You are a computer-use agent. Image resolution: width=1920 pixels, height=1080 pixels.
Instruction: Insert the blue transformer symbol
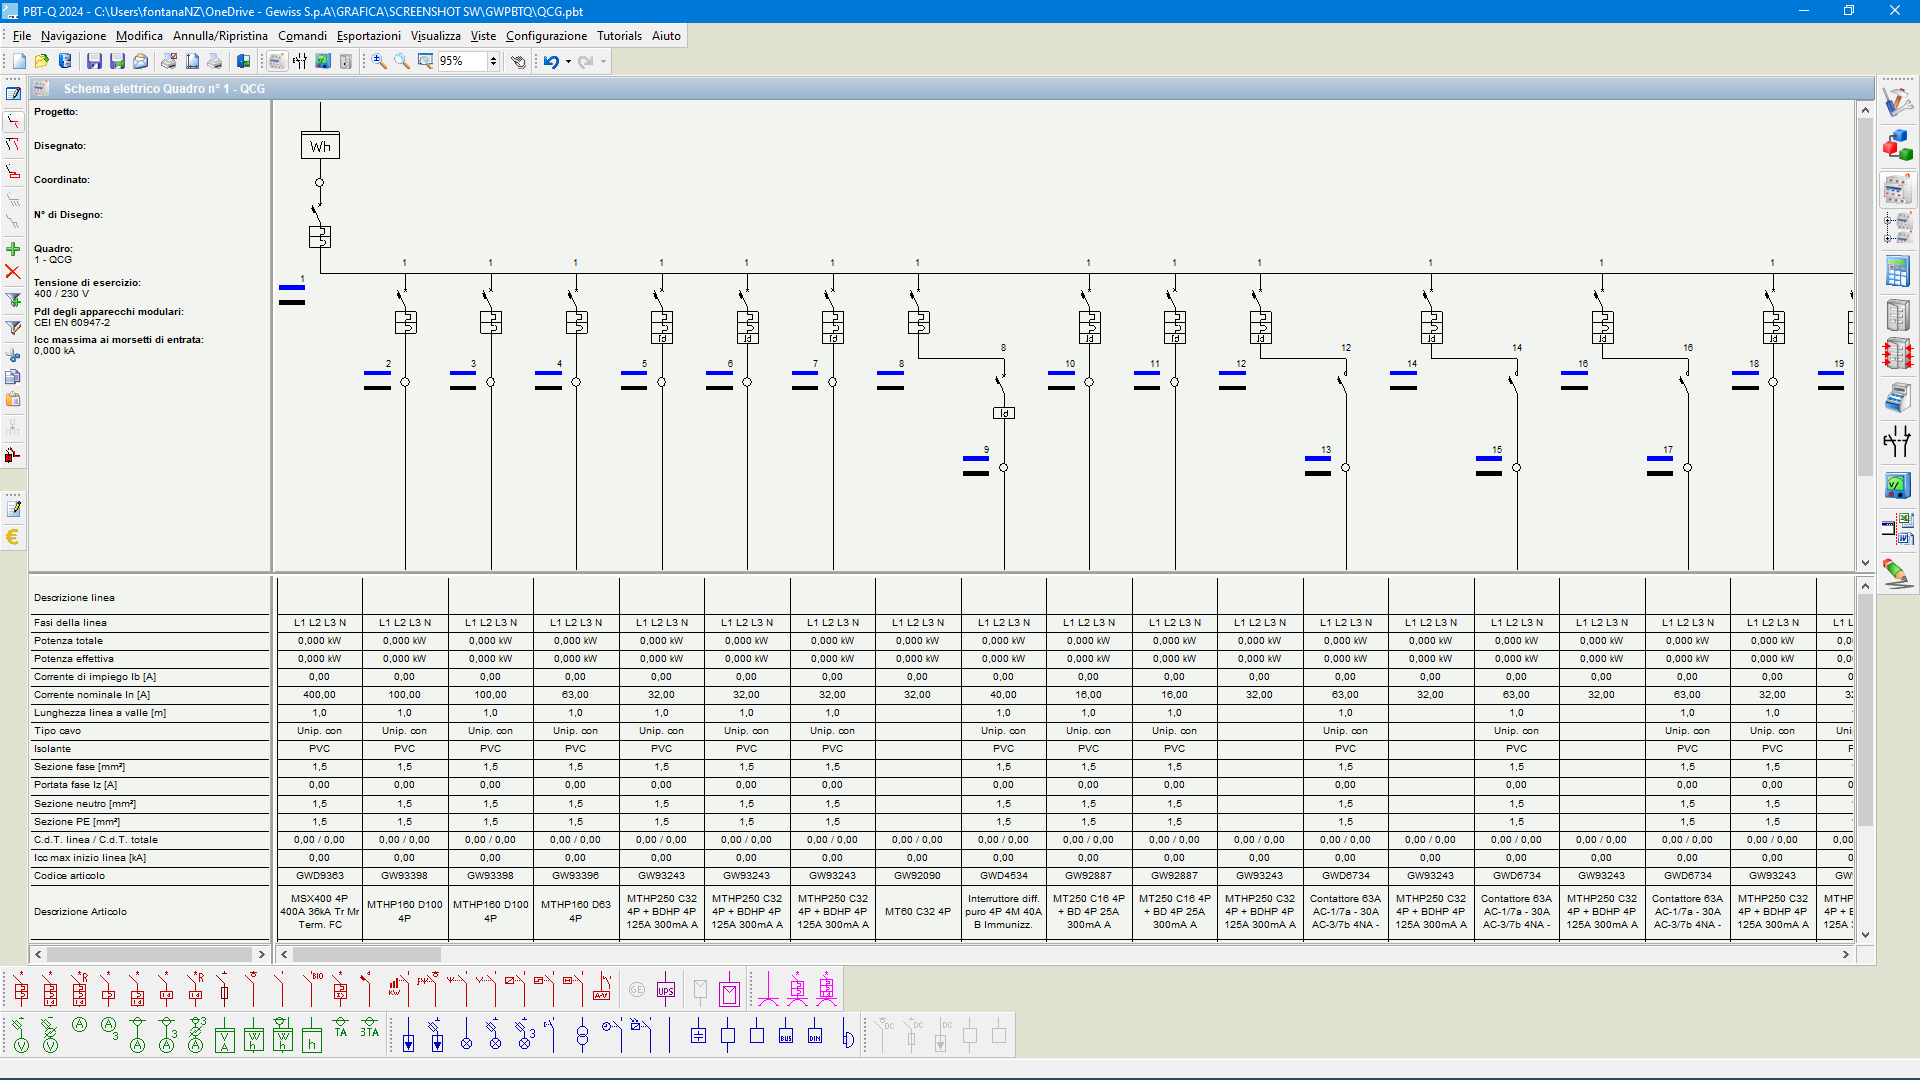pyautogui.click(x=582, y=1035)
